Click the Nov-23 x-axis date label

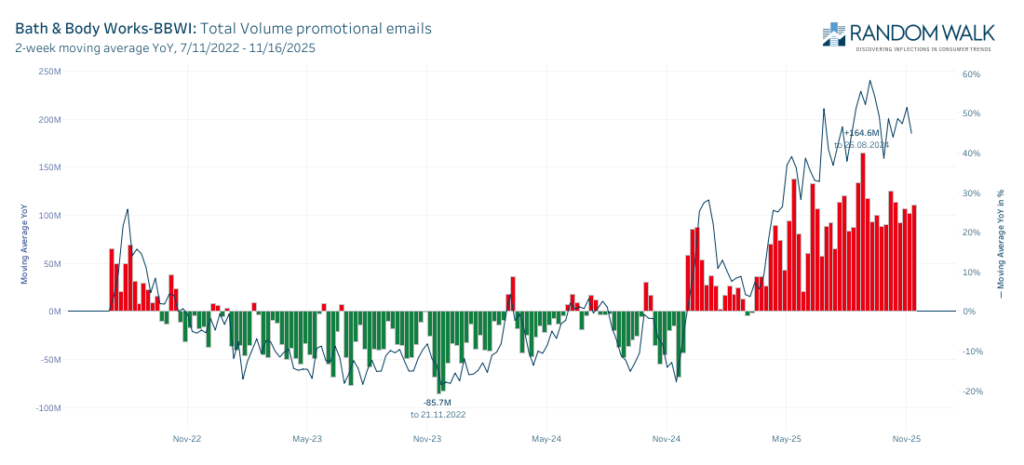click(427, 438)
